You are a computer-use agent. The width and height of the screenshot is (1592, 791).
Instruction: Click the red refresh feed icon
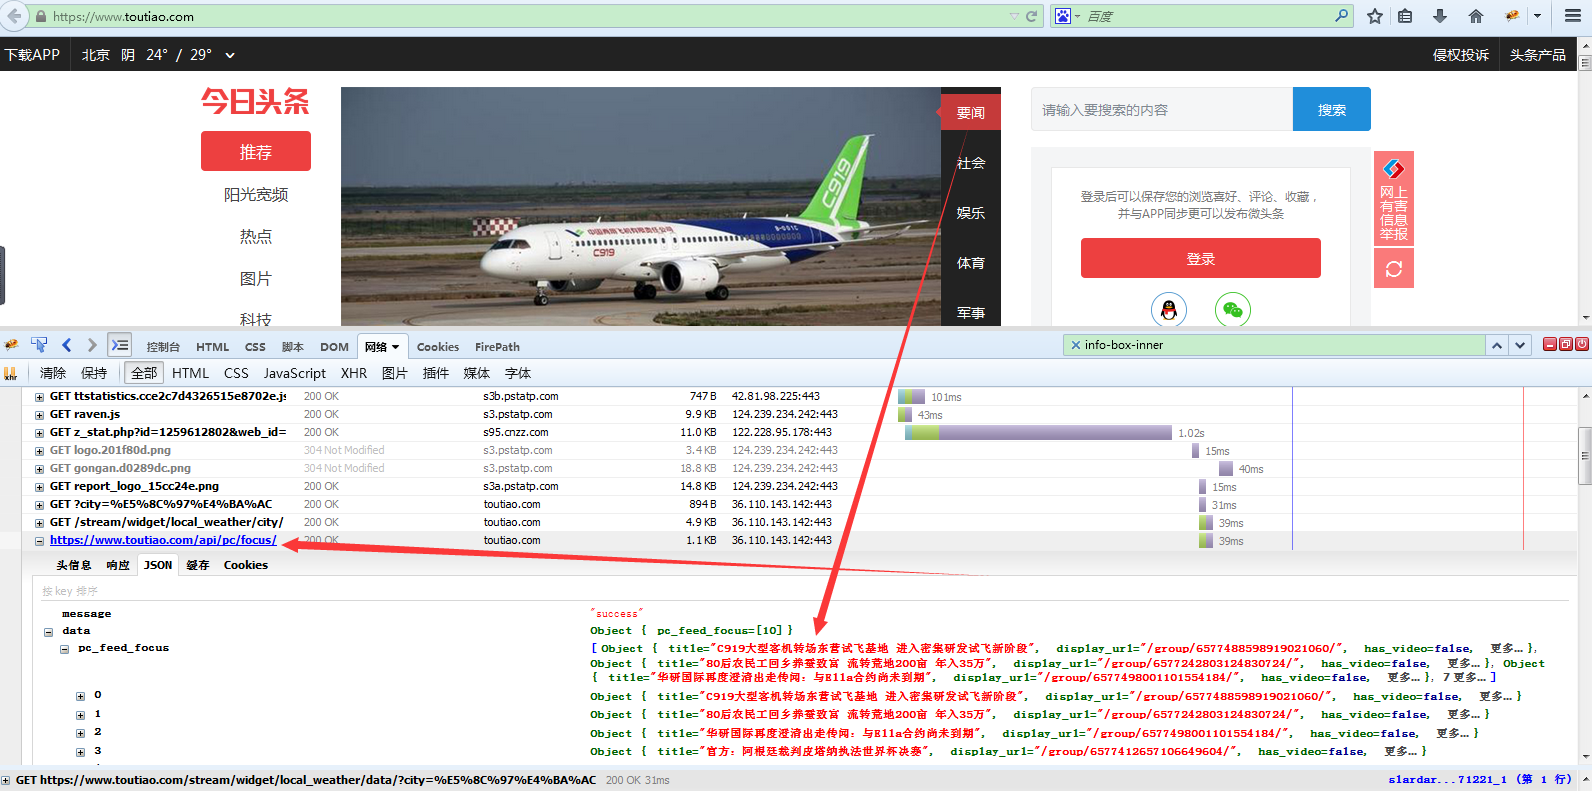pos(1394,269)
